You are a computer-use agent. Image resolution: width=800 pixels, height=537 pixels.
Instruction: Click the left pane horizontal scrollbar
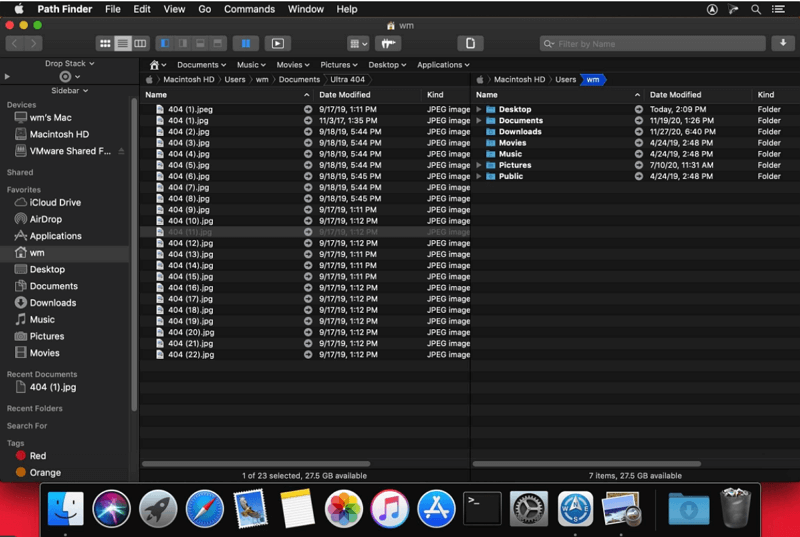[256, 464]
